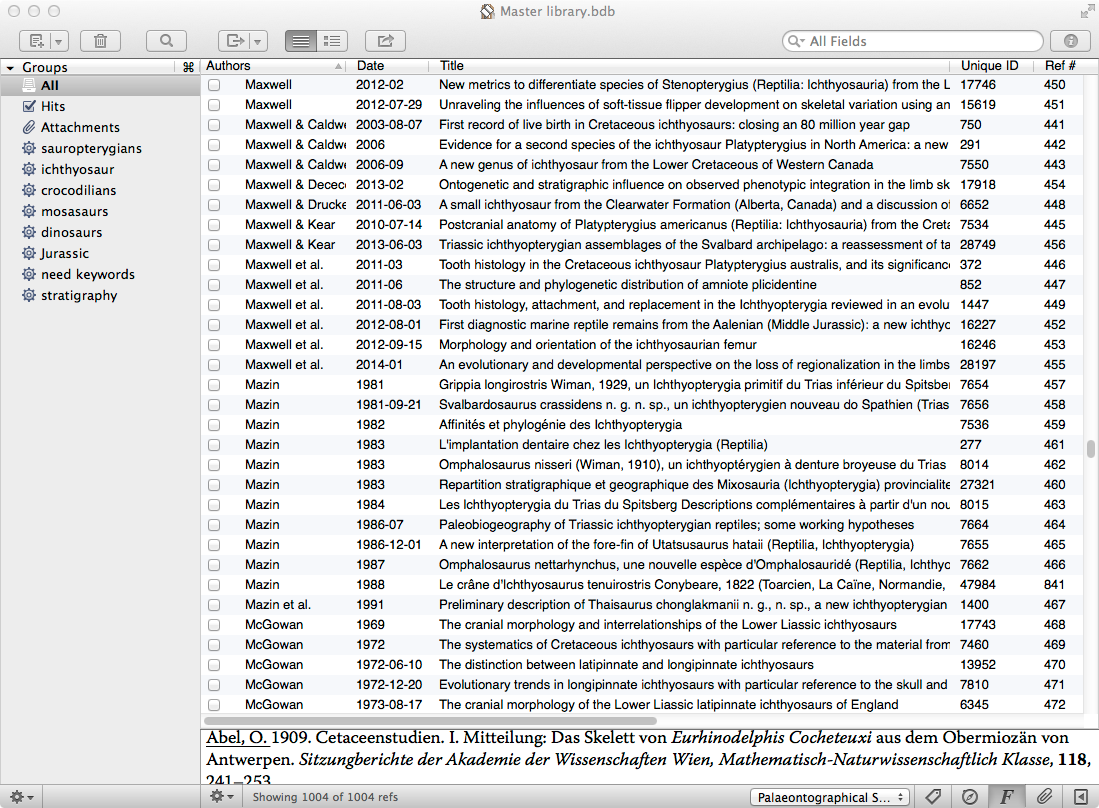Click the F formatted preview icon
The height and width of the screenshot is (808, 1099).
[1006, 796]
